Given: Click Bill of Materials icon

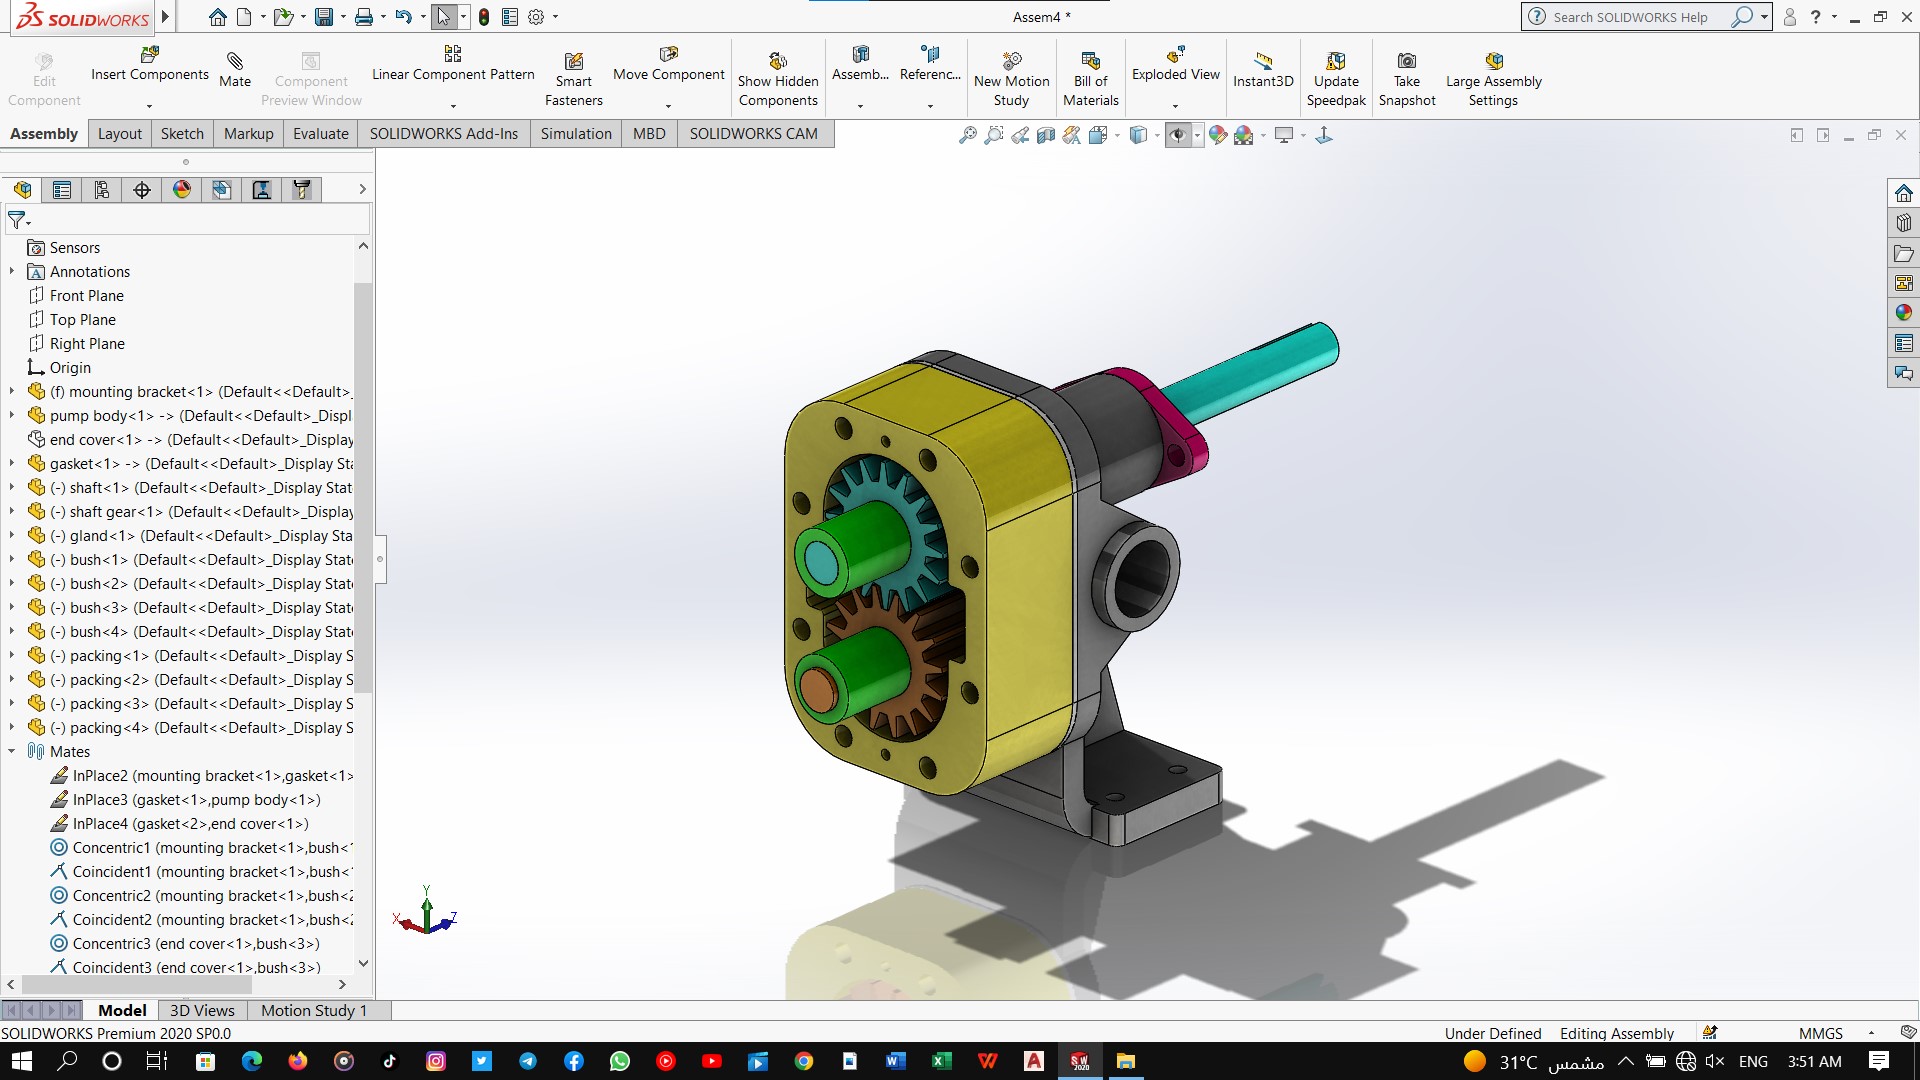Looking at the screenshot, I should coord(1090,62).
